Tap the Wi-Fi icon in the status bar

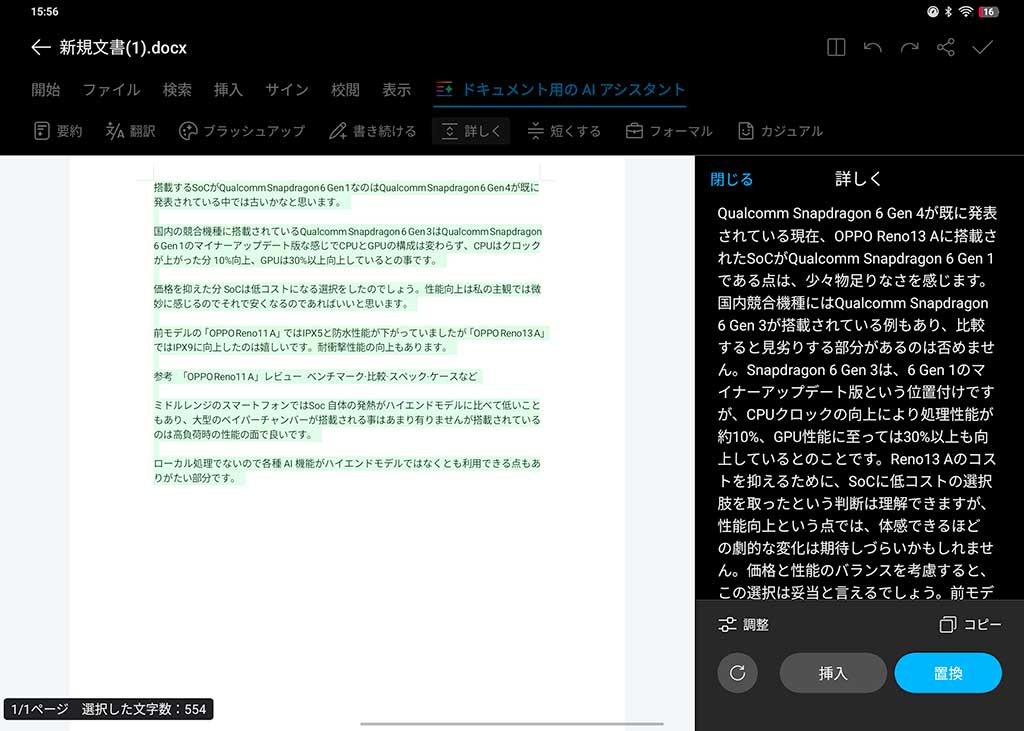966,12
